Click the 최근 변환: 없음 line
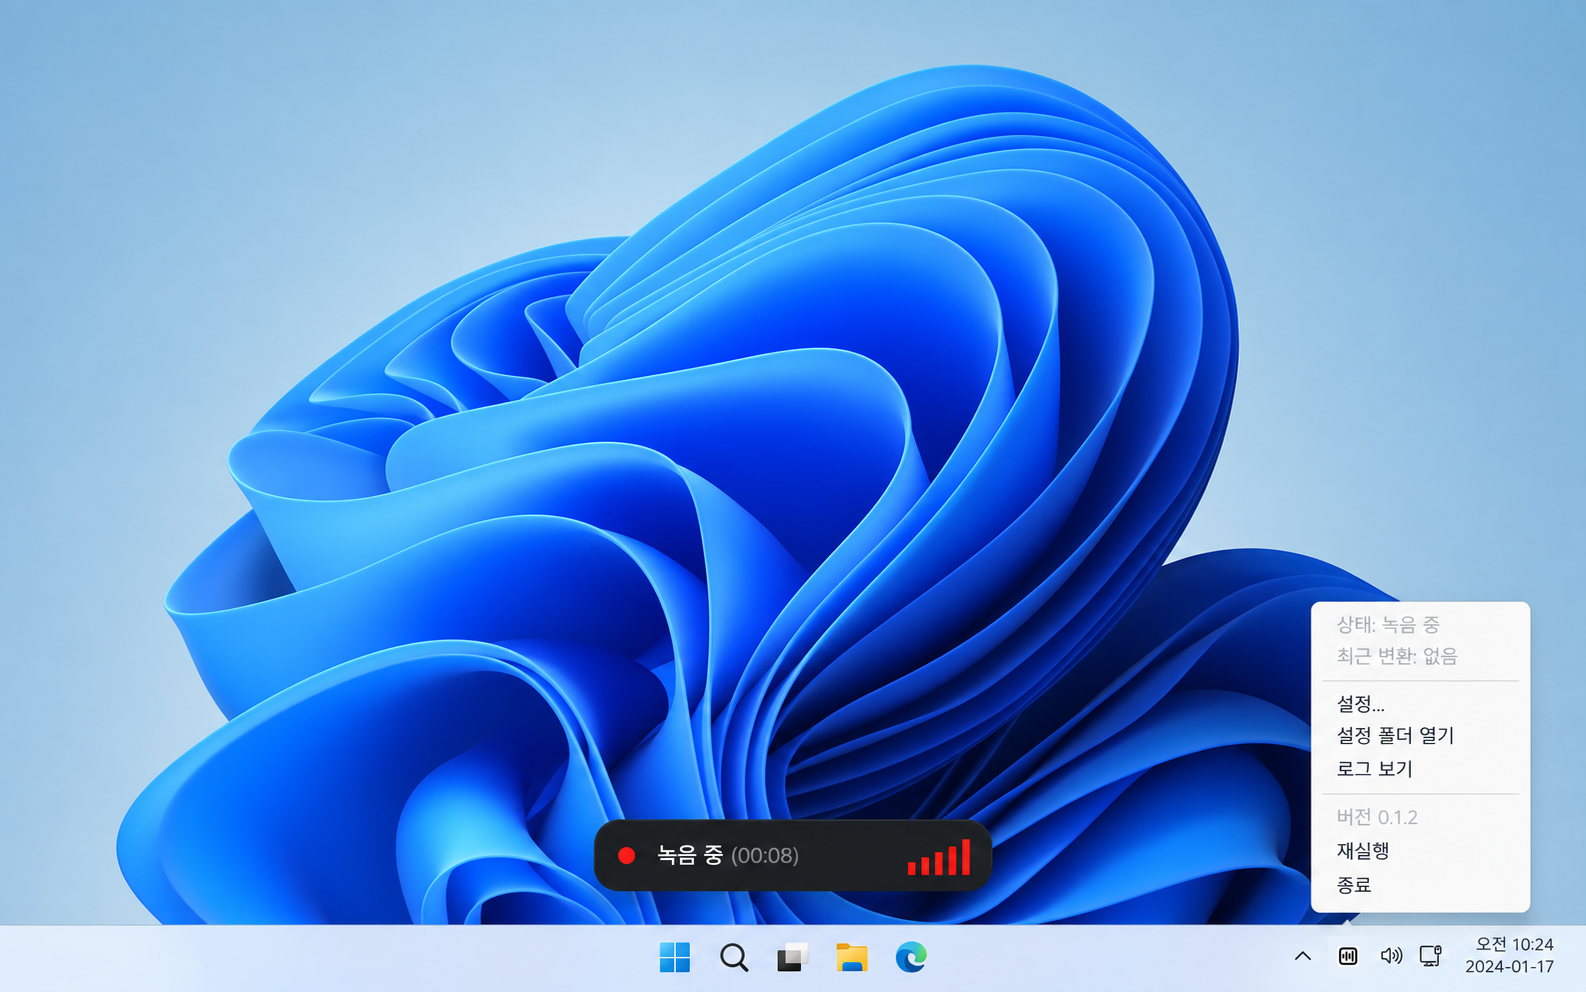The width and height of the screenshot is (1586, 992). pos(1397,656)
